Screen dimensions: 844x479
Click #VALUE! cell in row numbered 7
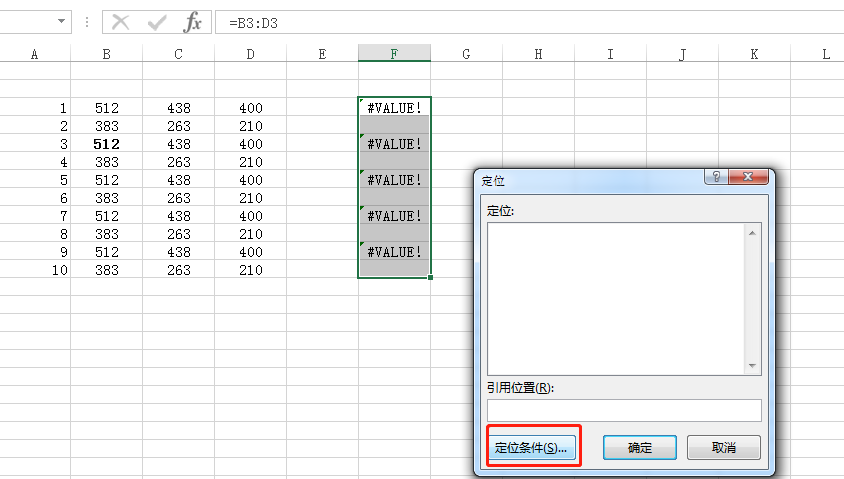coord(395,215)
